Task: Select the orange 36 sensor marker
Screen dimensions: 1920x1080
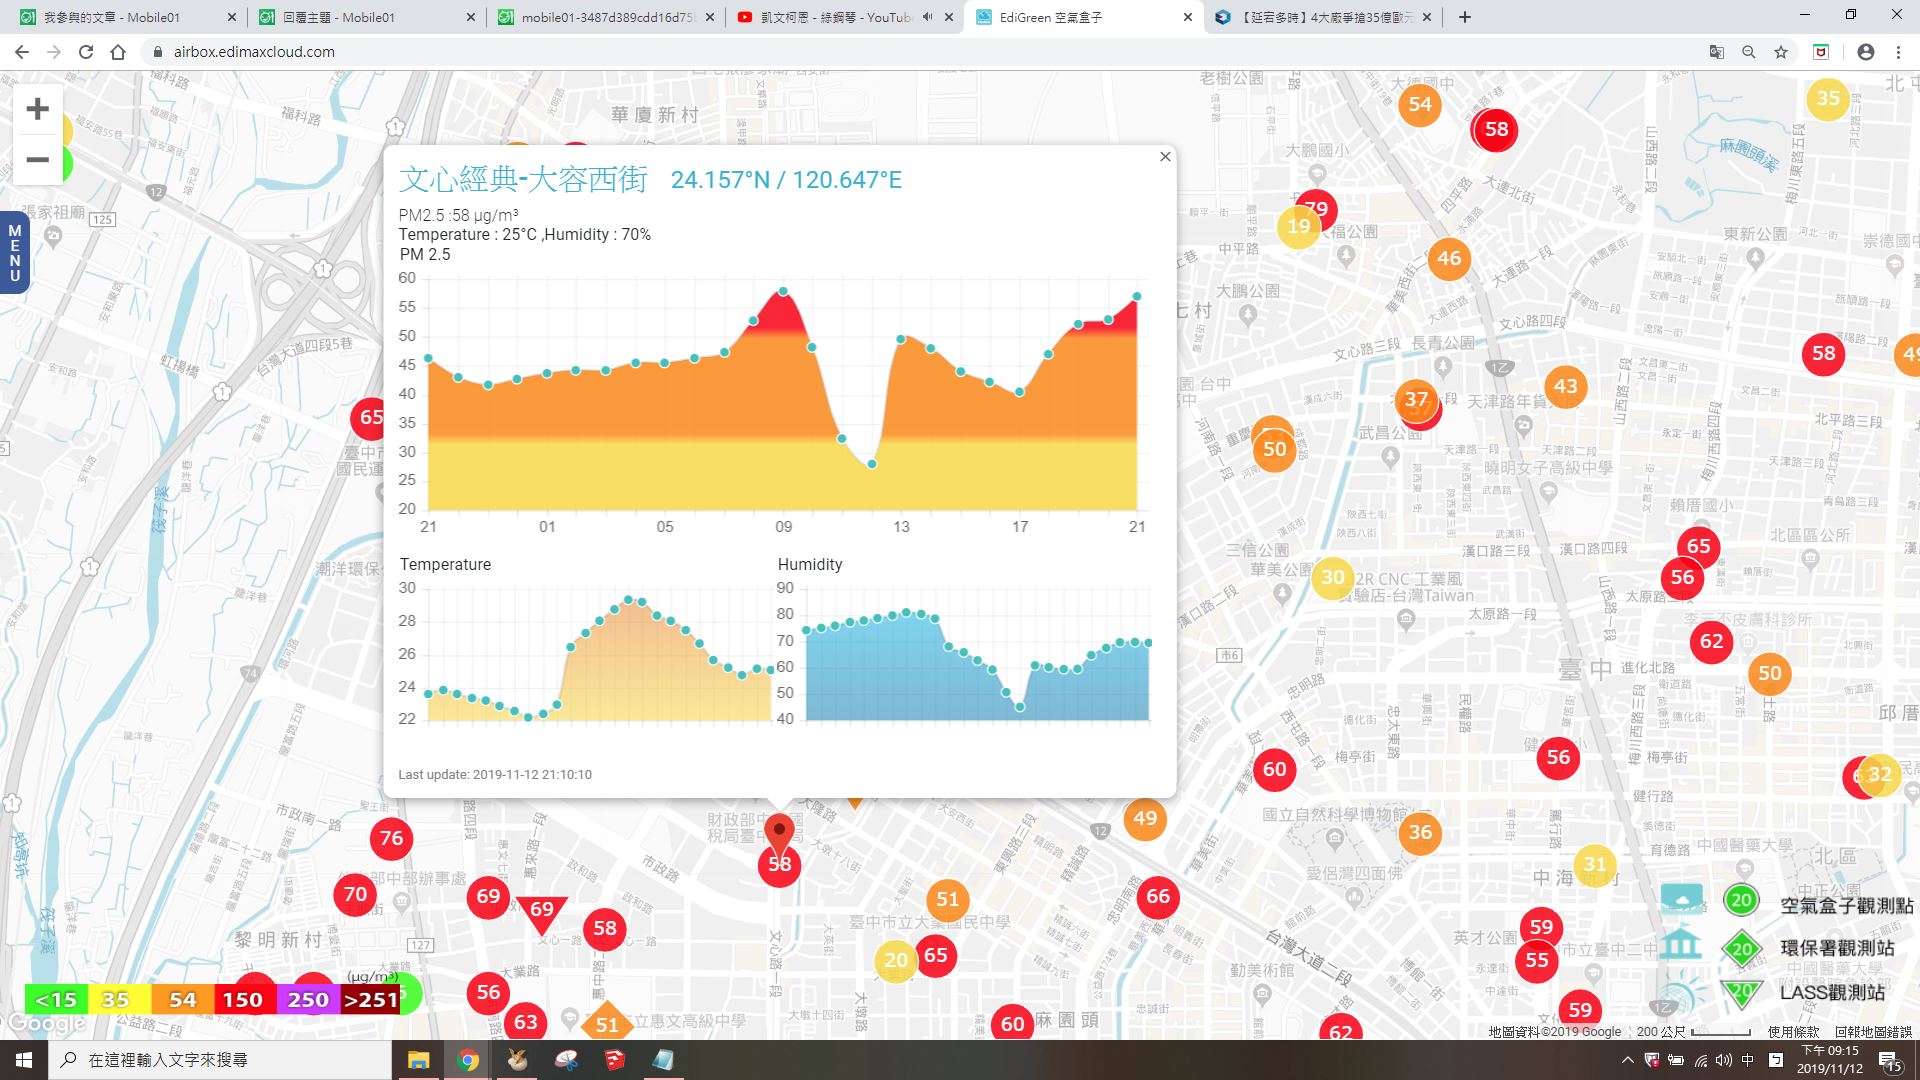Action: 1420,832
